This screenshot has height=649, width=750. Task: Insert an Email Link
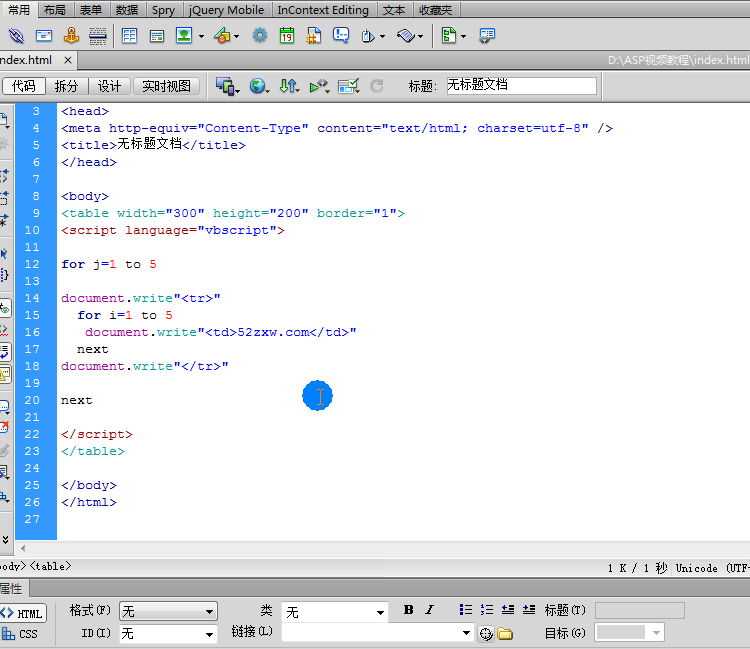pyautogui.click(x=44, y=36)
